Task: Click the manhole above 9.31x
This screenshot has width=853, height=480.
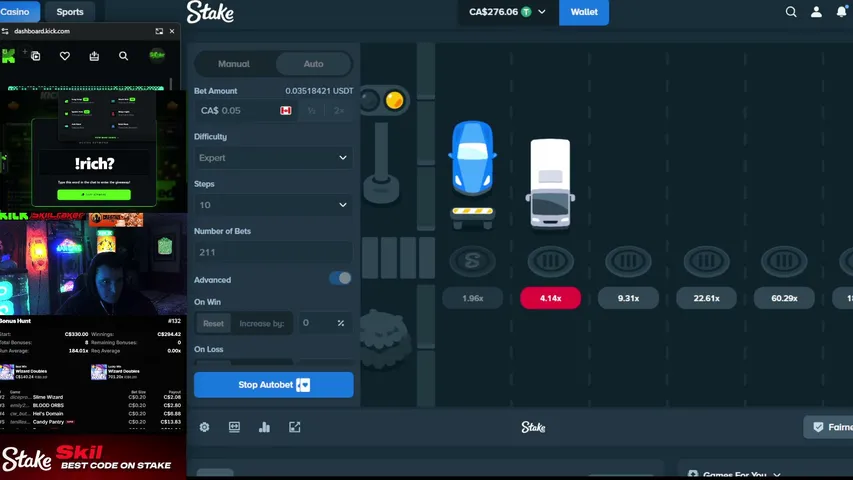Action: click(x=628, y=261)
